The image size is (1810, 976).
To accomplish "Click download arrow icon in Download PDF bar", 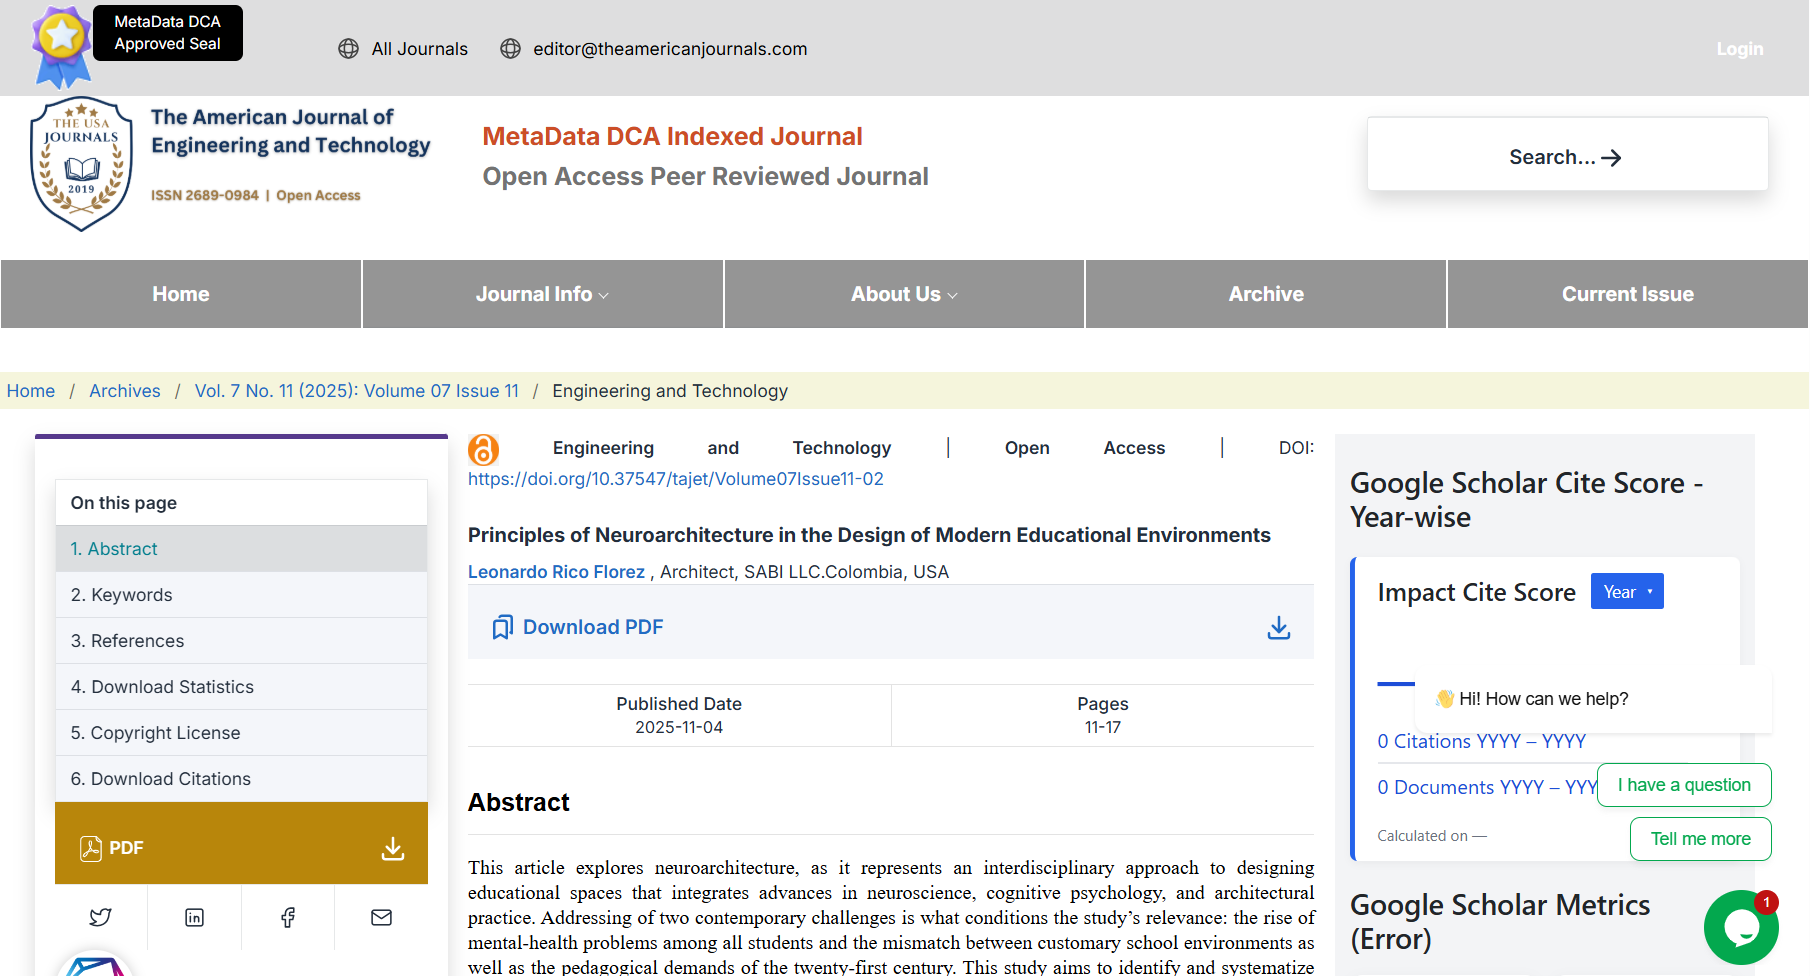I will 1278,627.
